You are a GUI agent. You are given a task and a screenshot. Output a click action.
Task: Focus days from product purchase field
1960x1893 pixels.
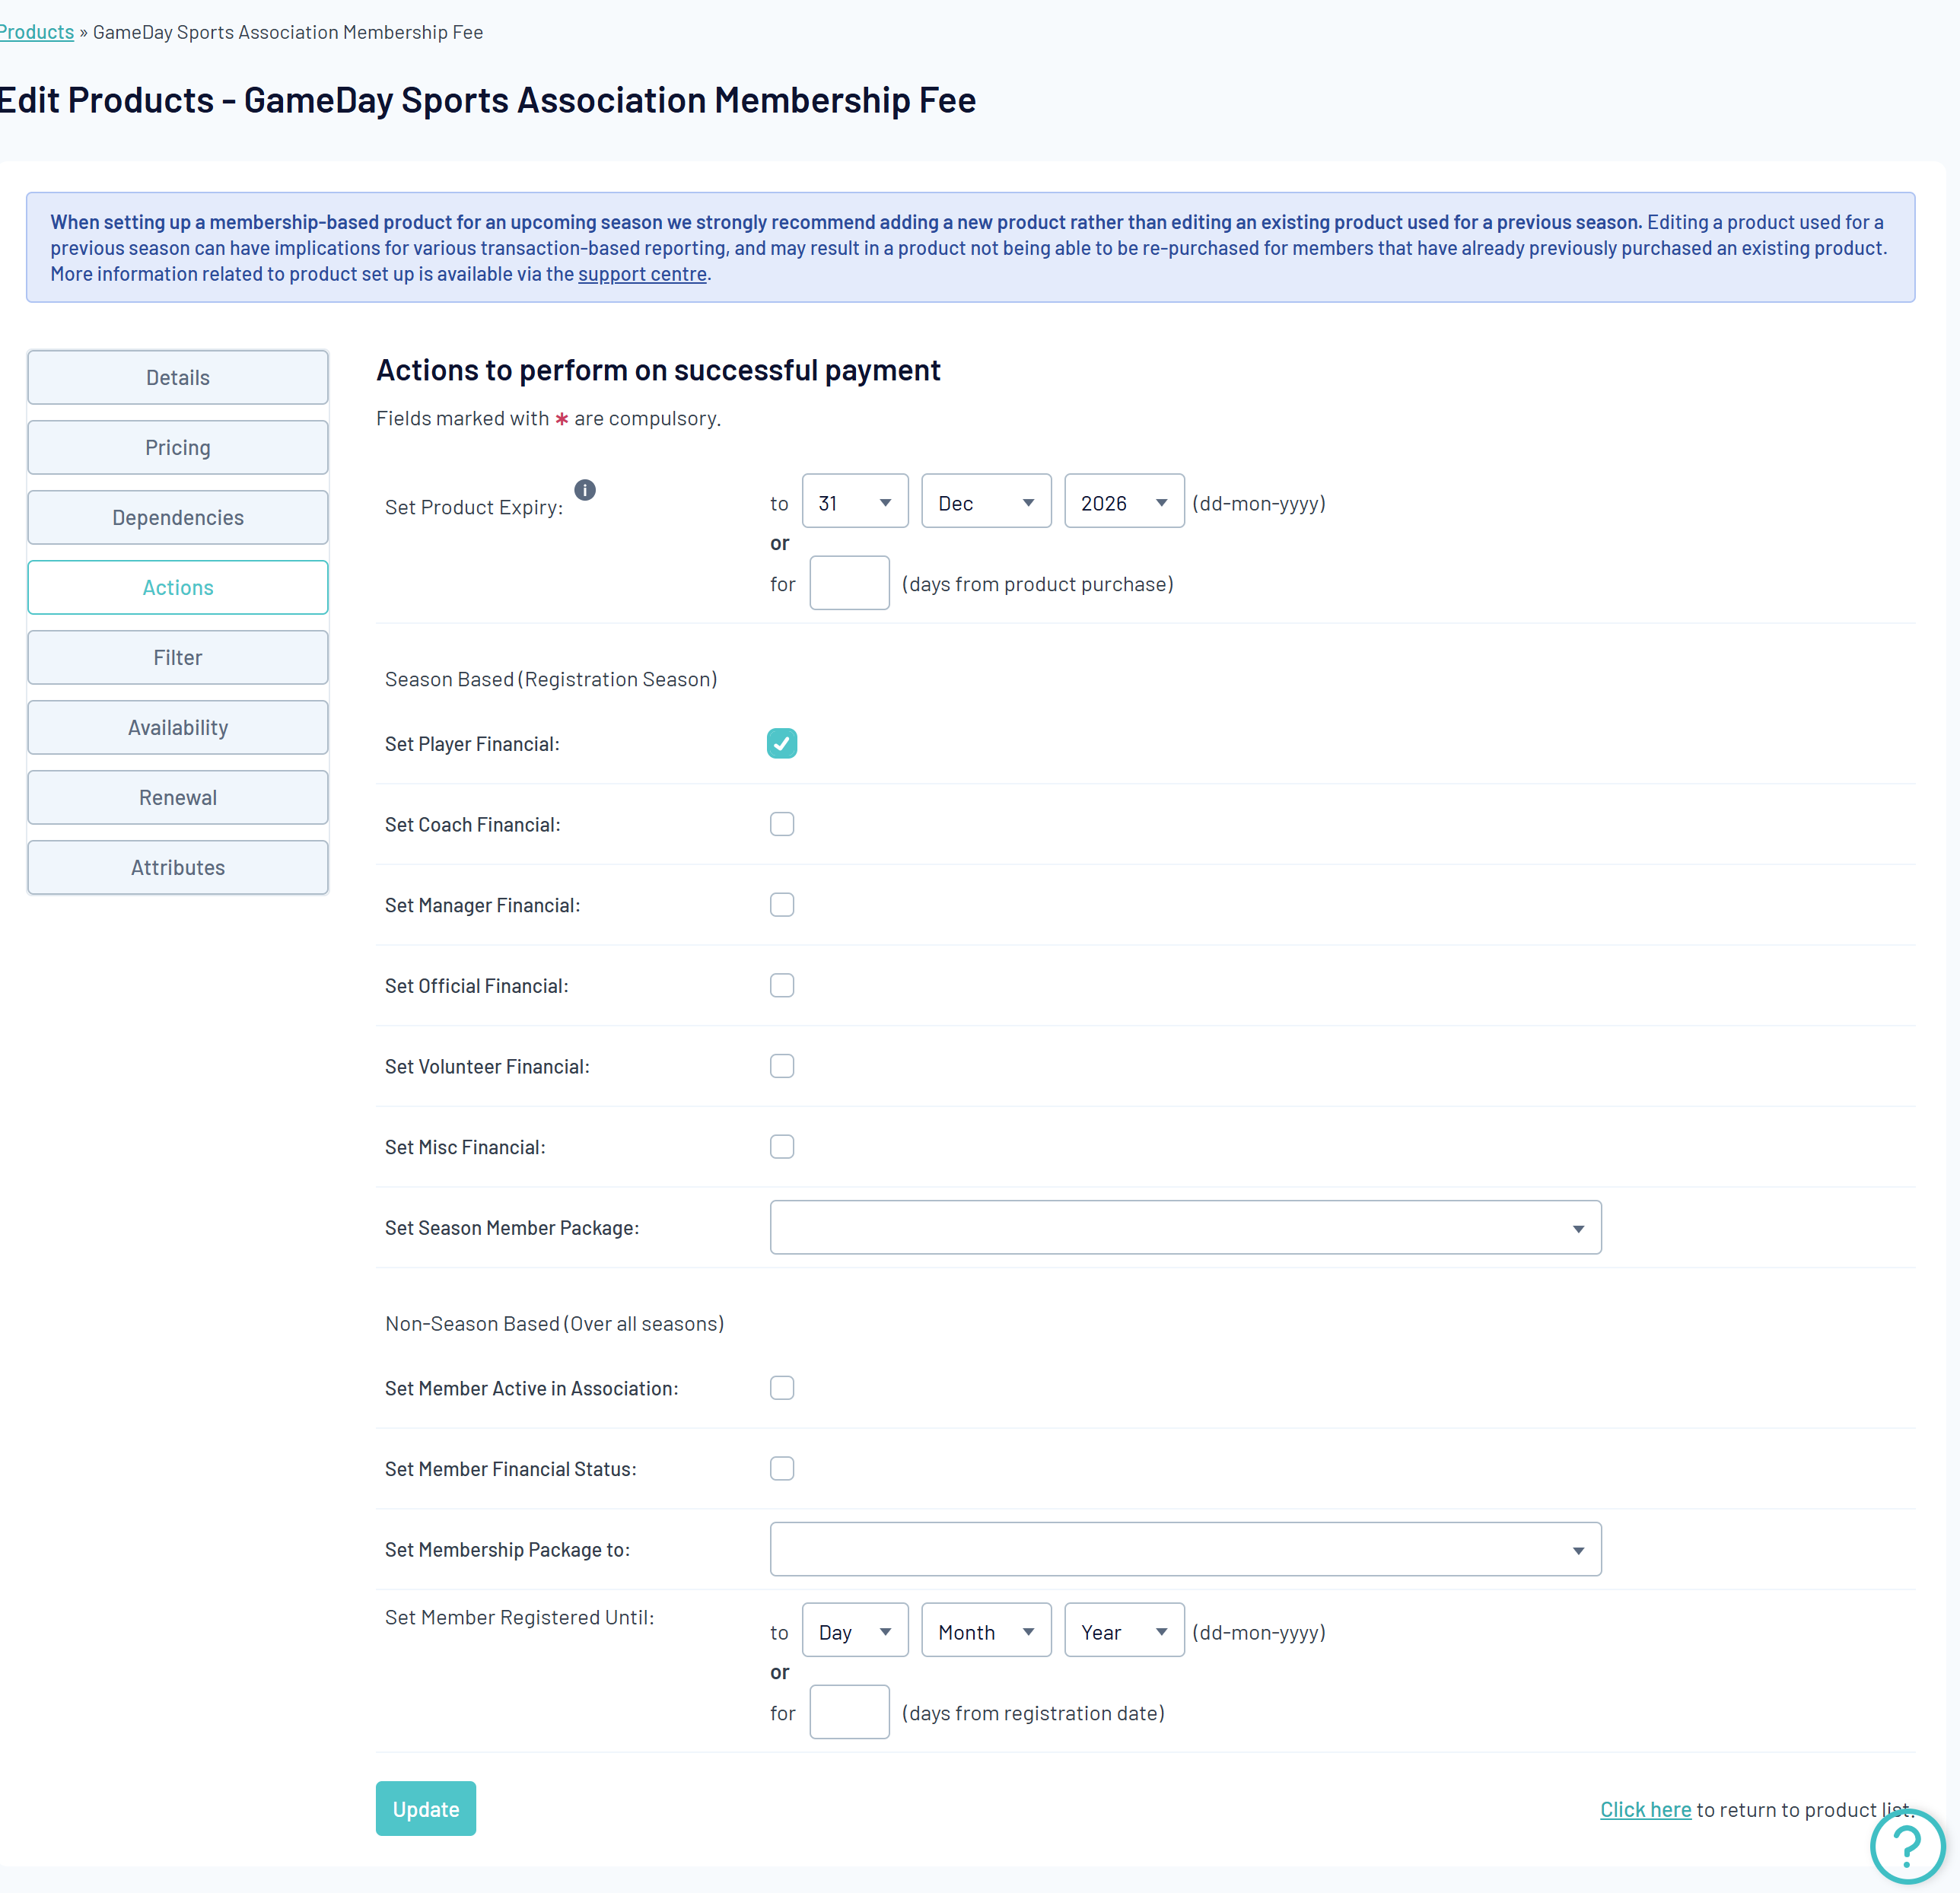(x=849, y=584)
